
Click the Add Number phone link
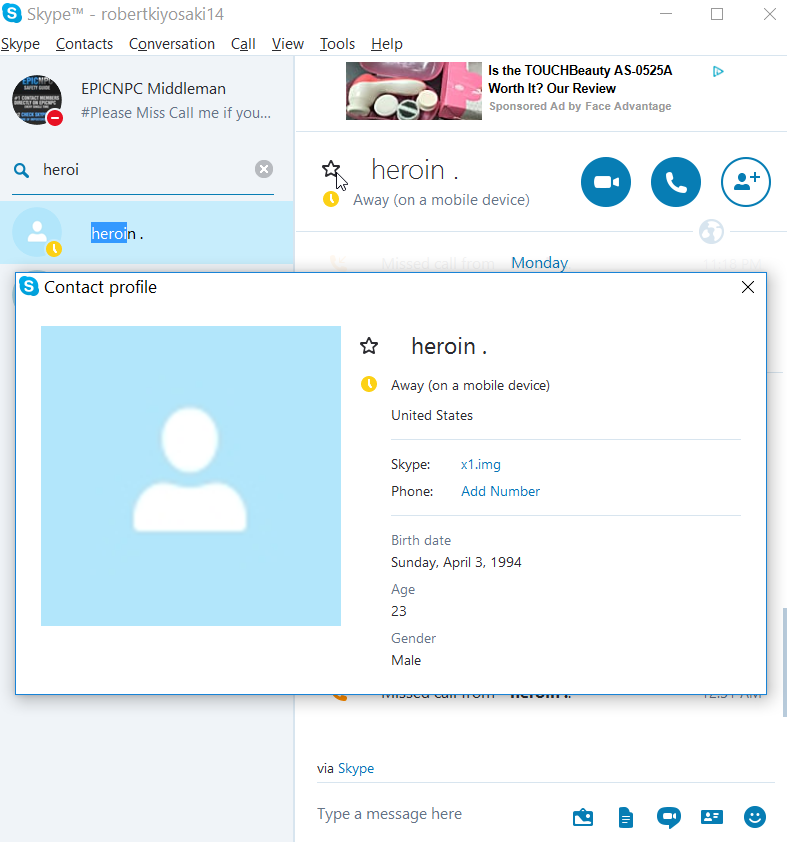point(500,491)
